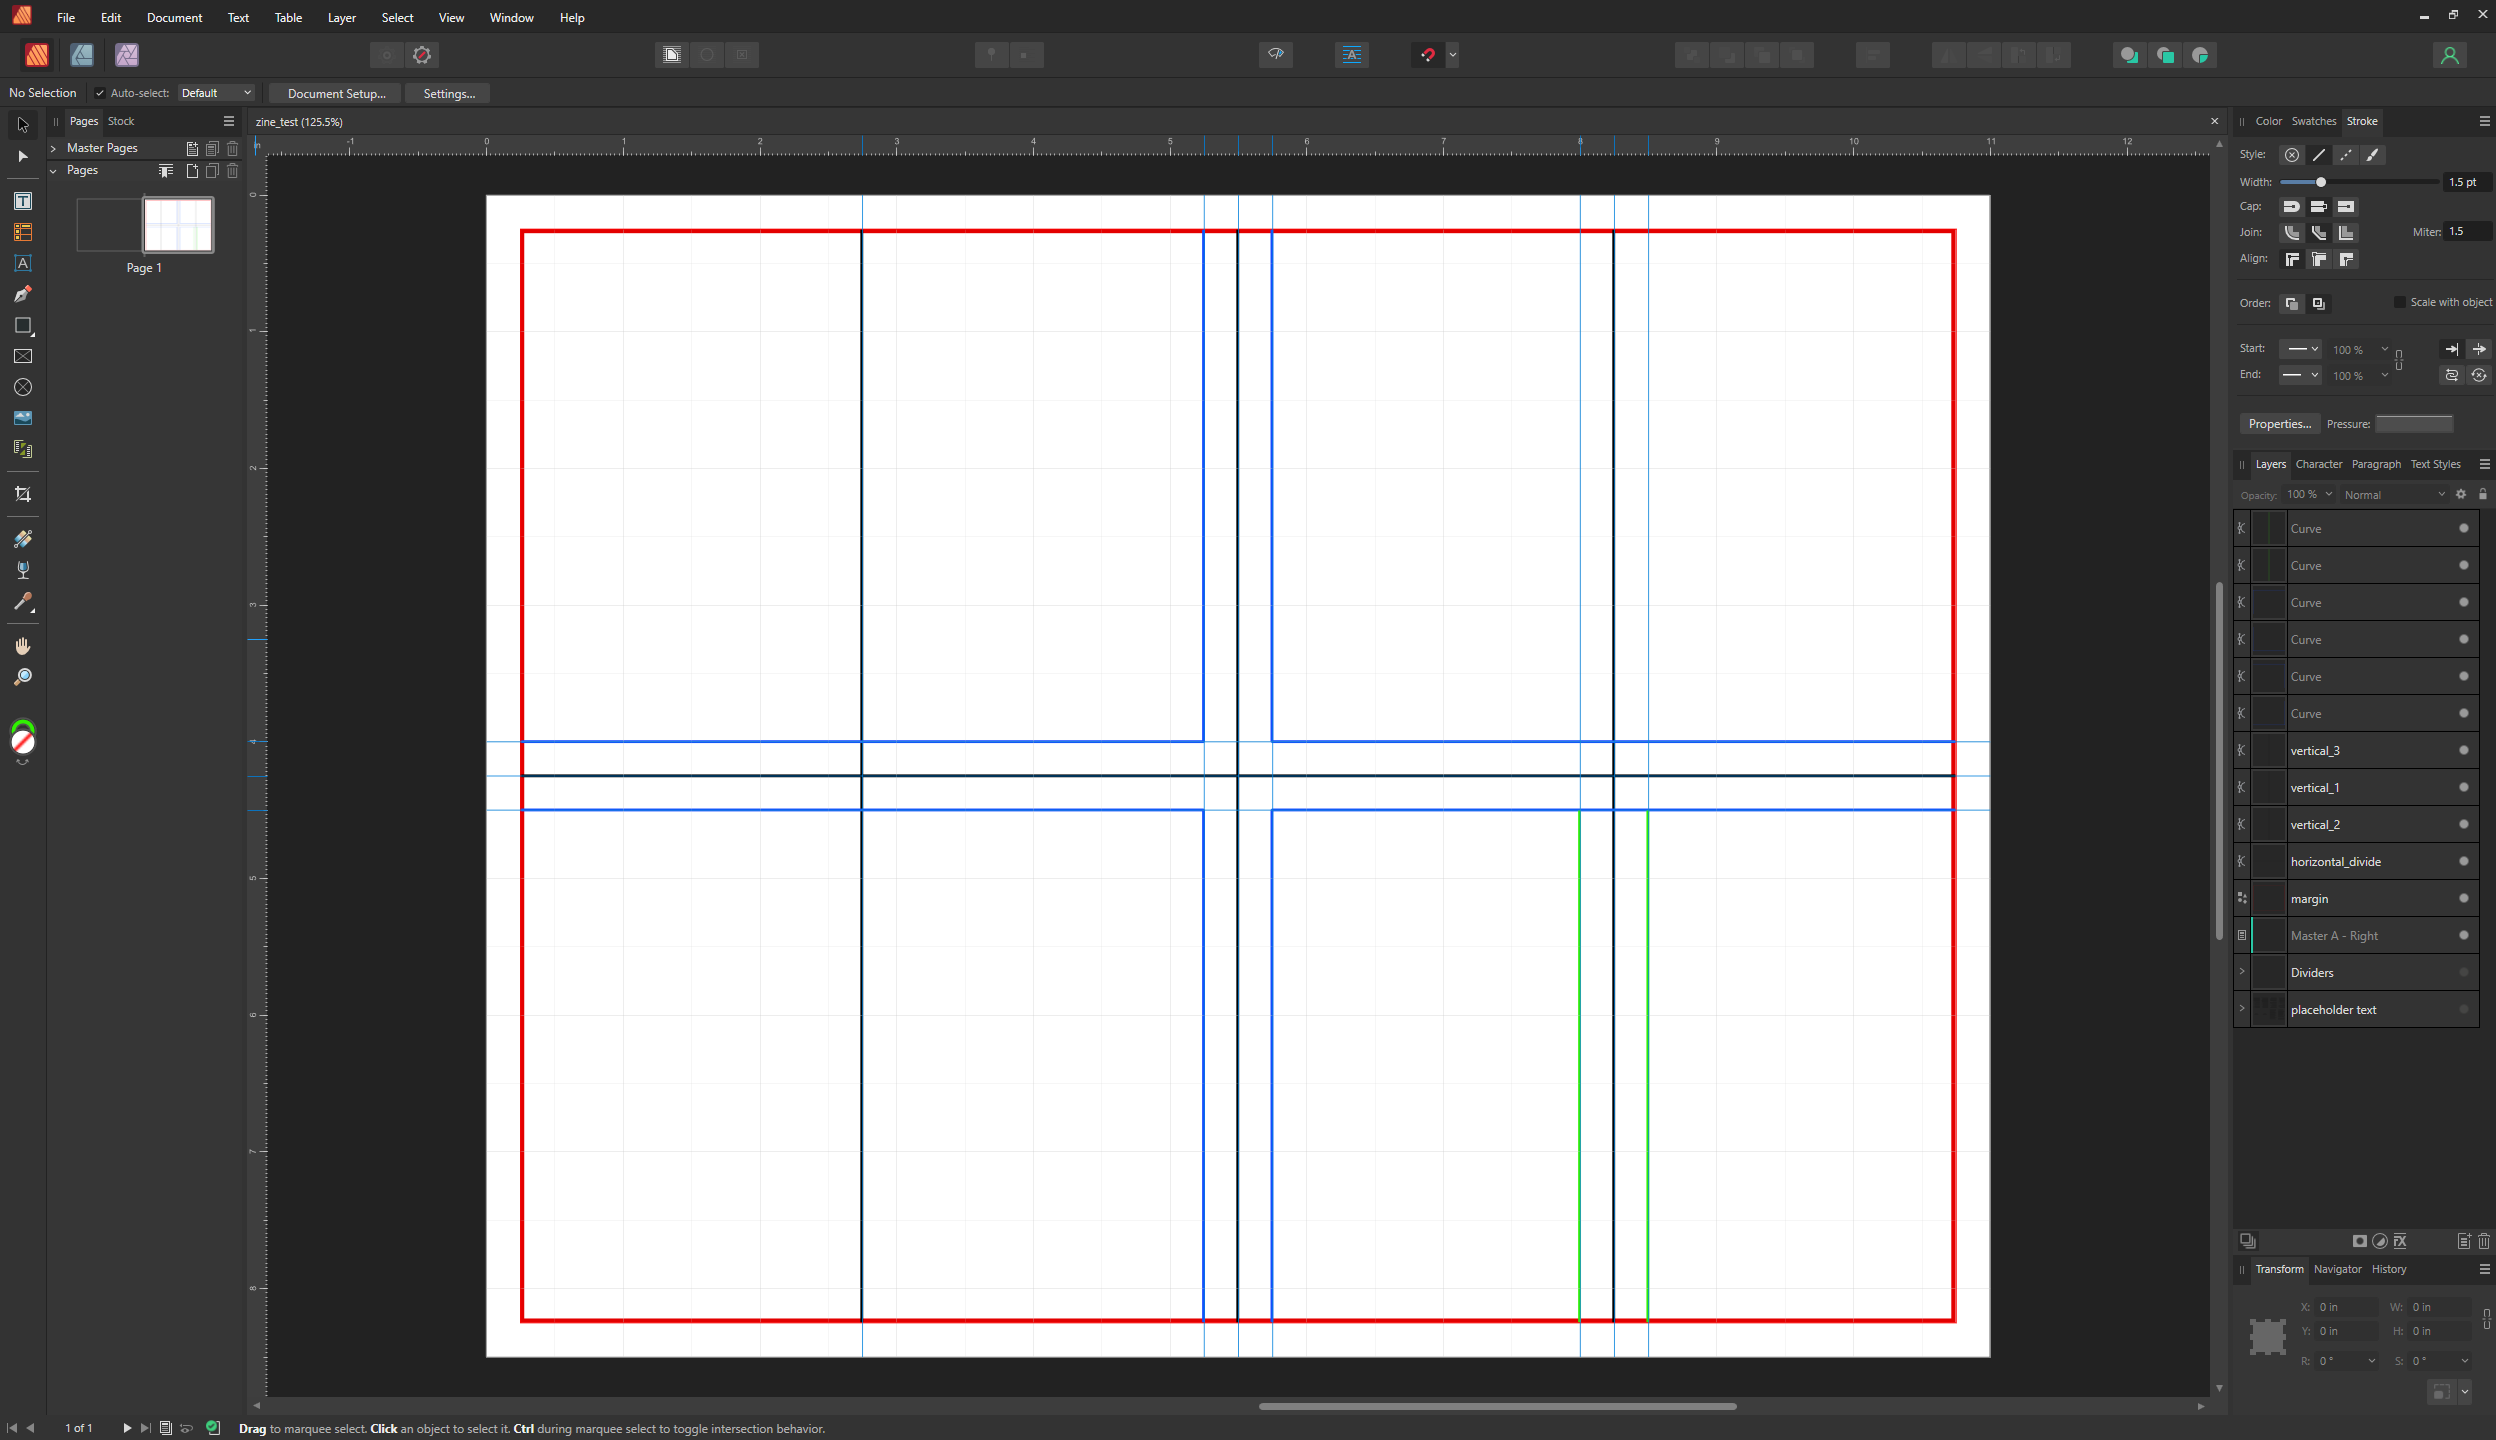This screenshot has height=1440, width=2496.
Task: Select the Move tool
Action: (x=22, y=125)
